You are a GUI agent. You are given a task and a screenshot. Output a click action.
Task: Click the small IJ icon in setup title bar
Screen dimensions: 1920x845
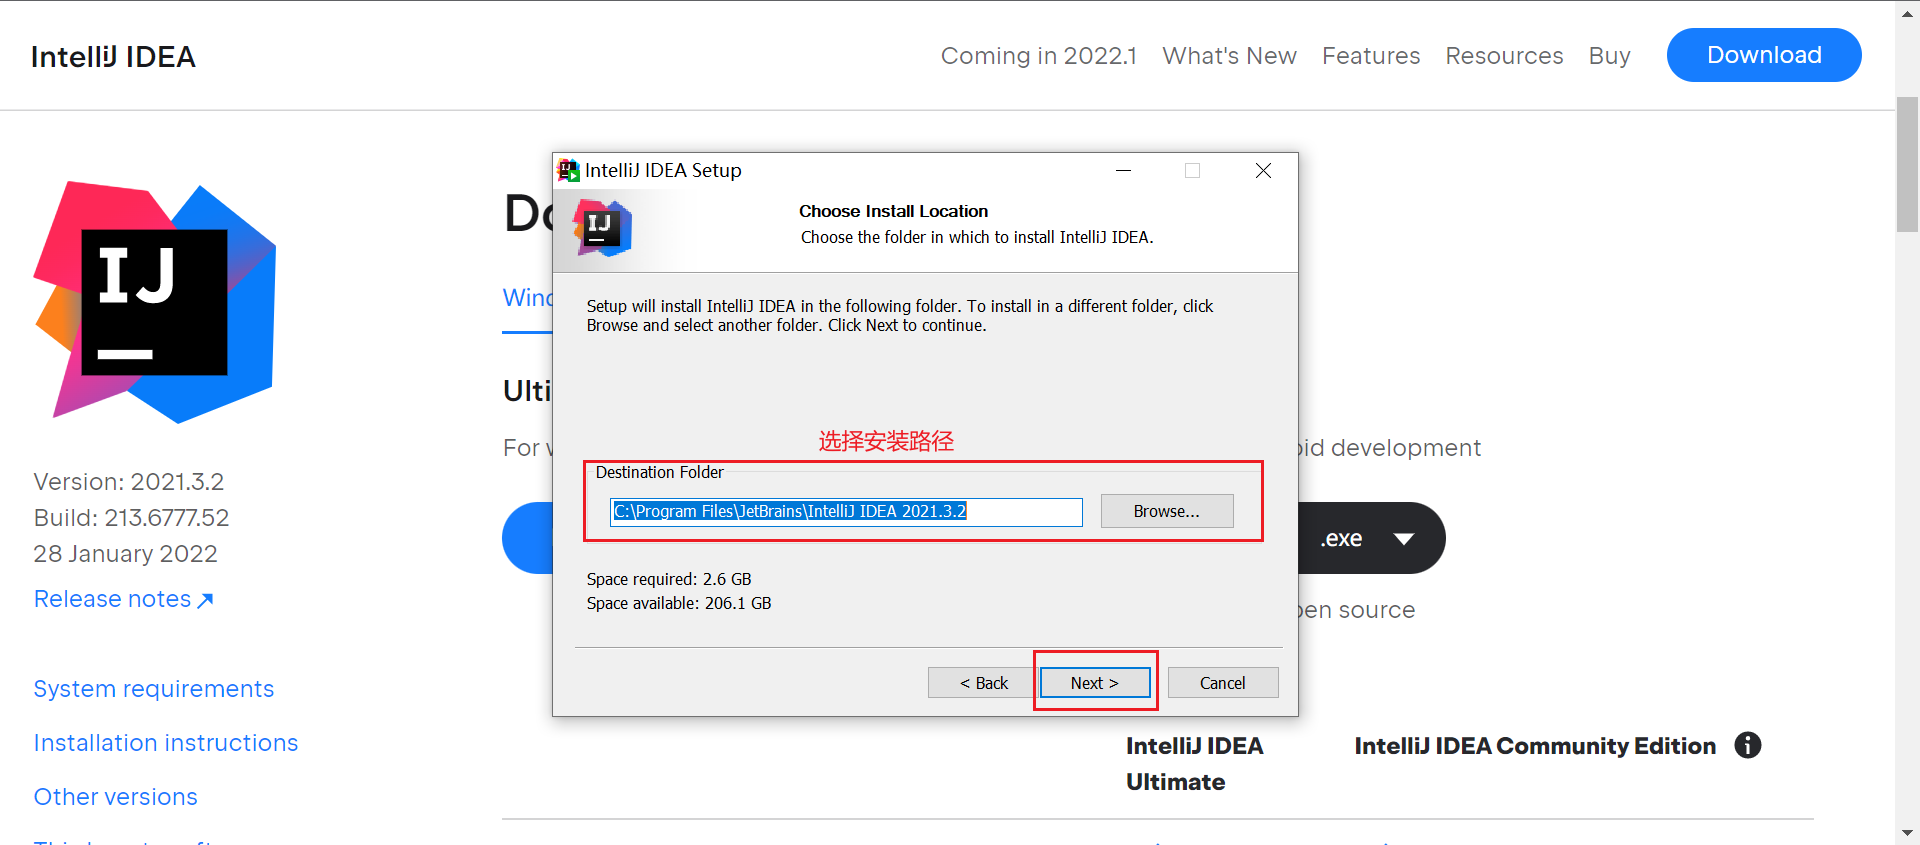[568, 171]
